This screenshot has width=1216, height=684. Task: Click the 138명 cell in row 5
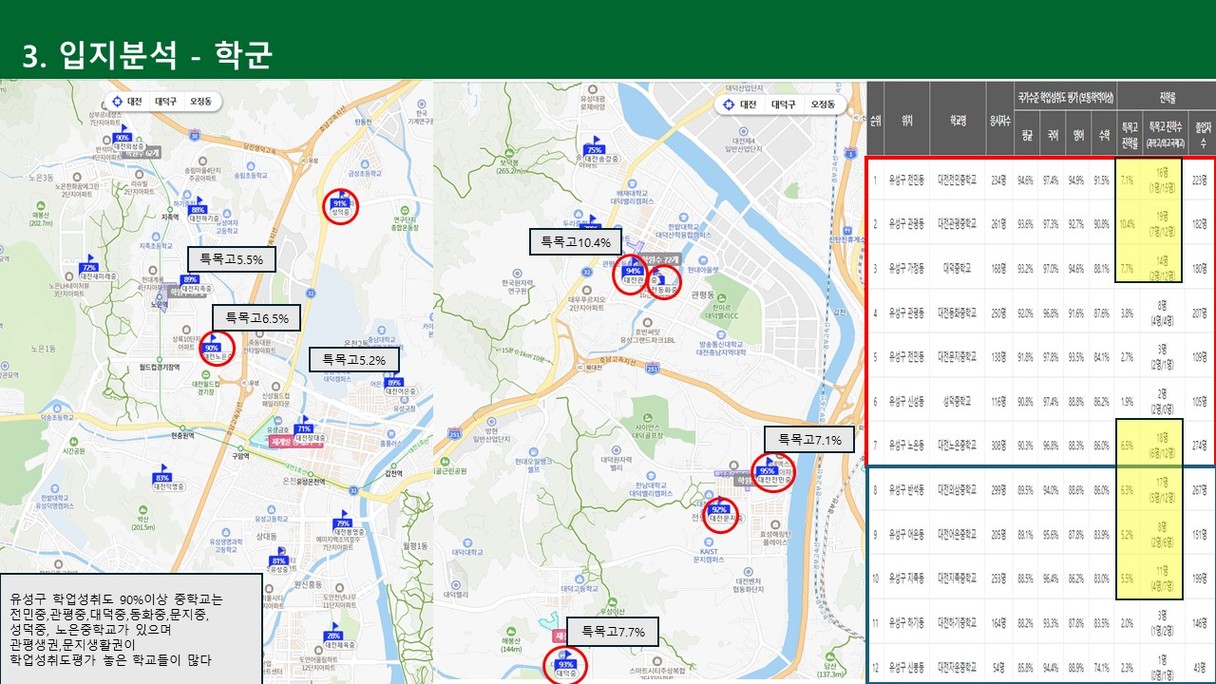click(x=999, y=357)
